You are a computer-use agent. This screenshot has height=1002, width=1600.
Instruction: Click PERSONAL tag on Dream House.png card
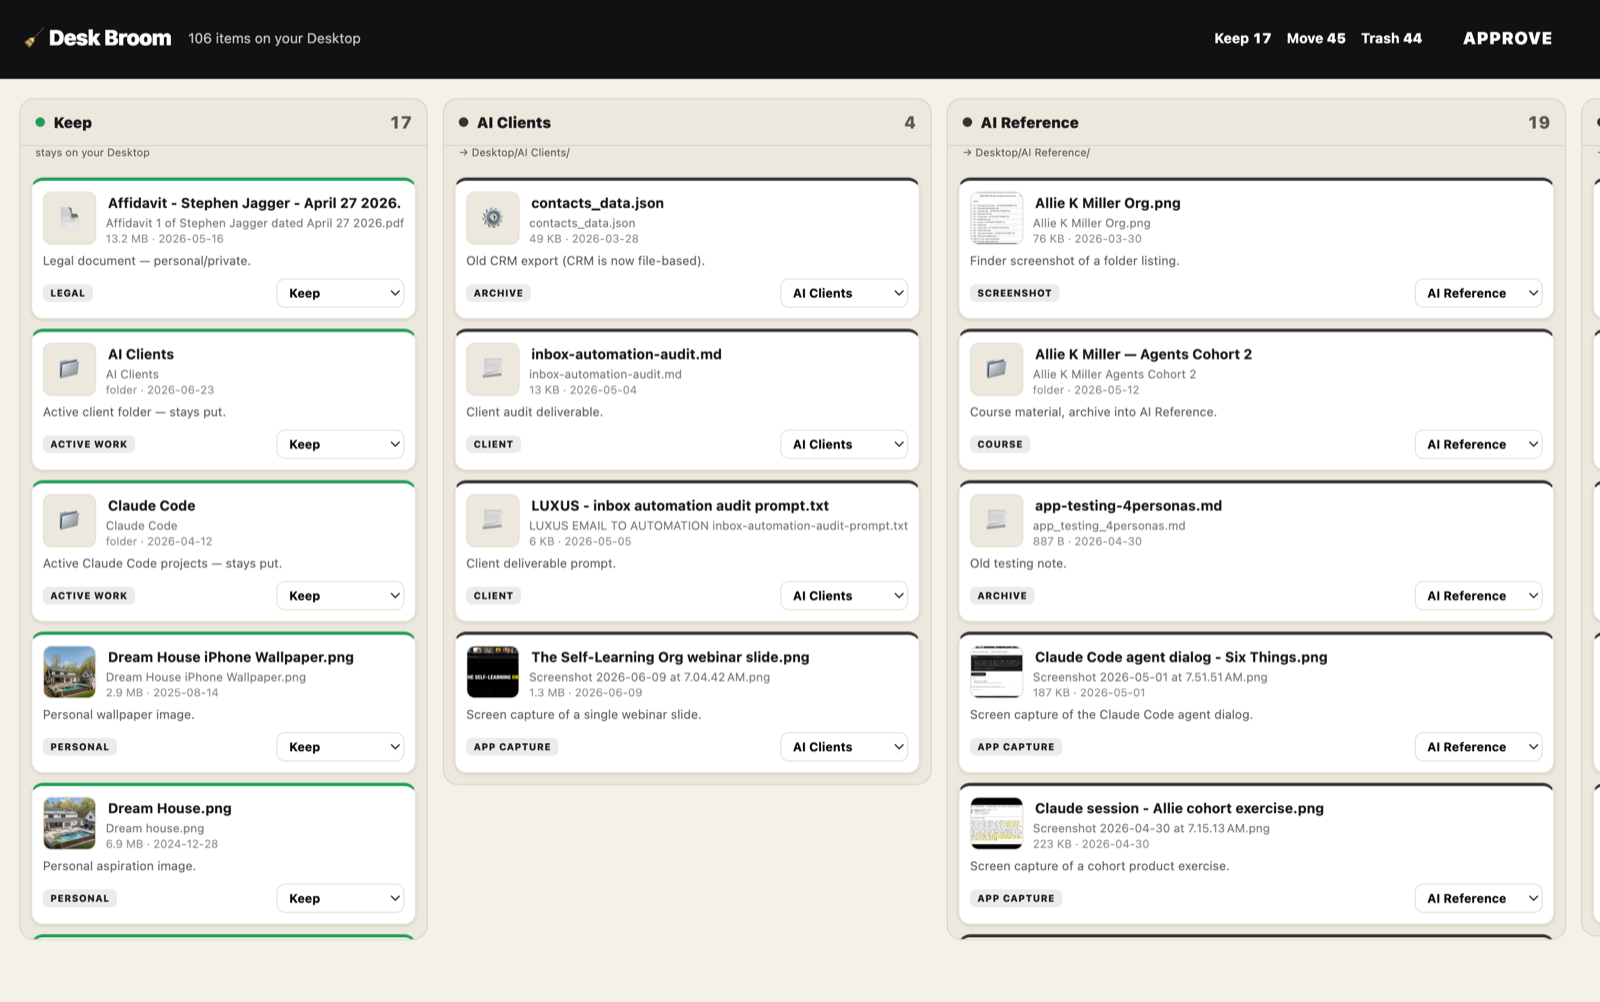[80, 898]
